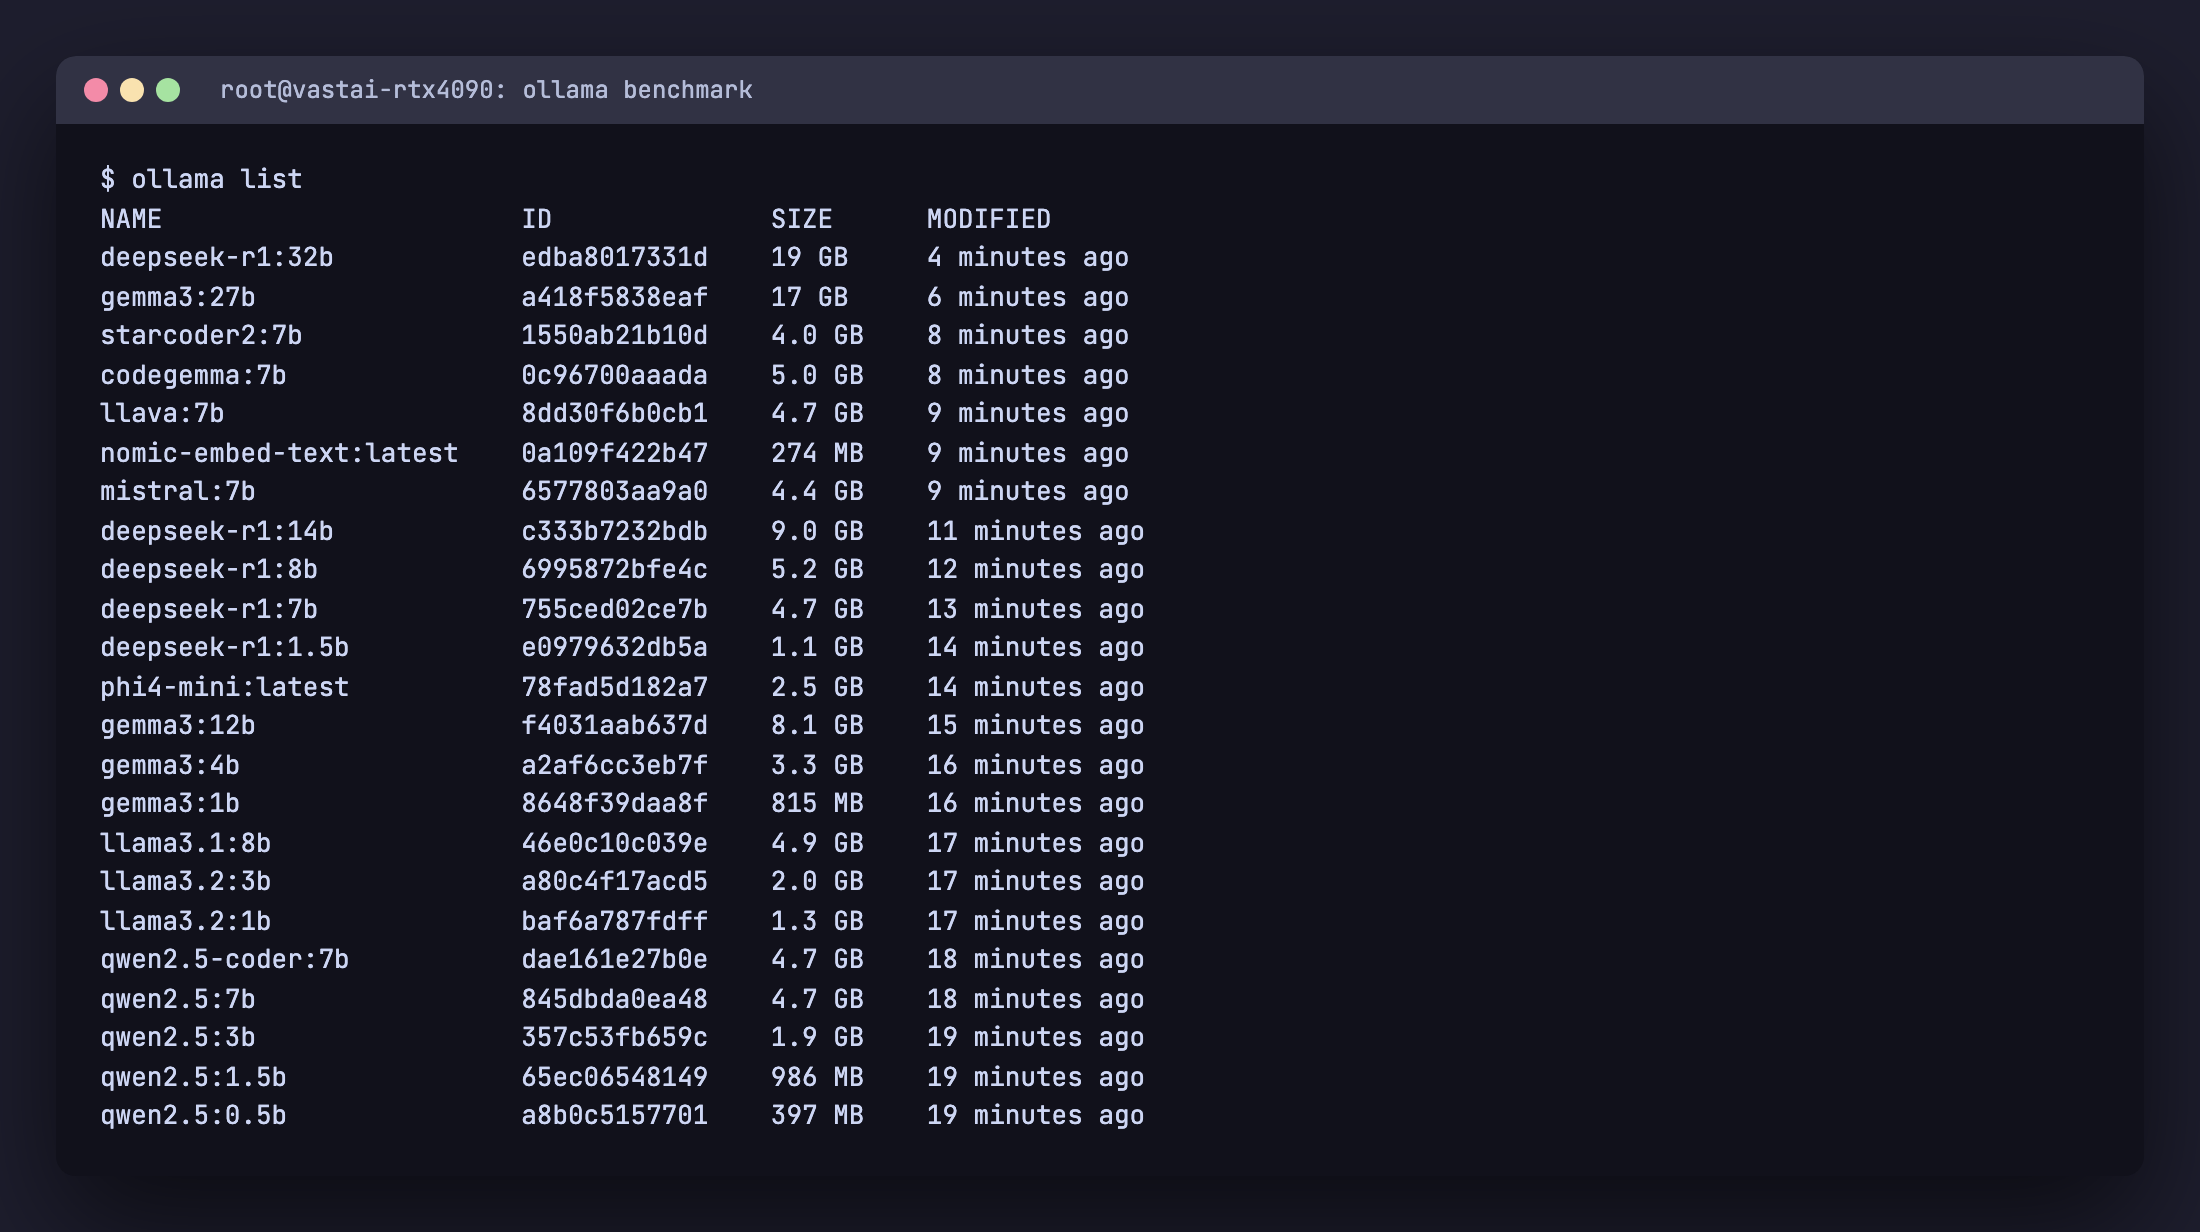This screenshot has width=2200, height=1232.
Task: Select the model name nomic-embed-text:latest
Action: click(x=279, y=453)
